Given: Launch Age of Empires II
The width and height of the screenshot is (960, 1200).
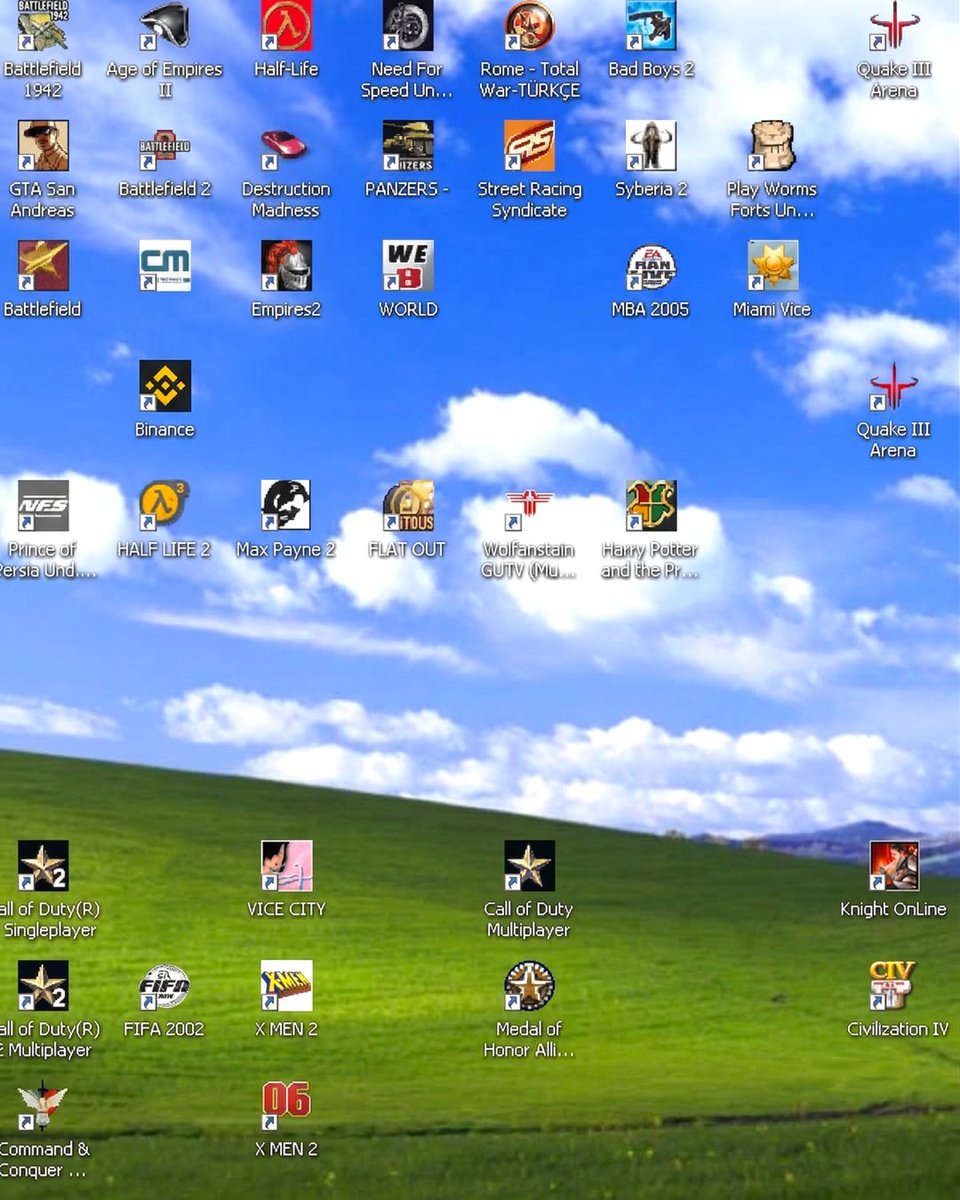Looking at the screenshot, I should pyautogui.click(x=165, y=26).
